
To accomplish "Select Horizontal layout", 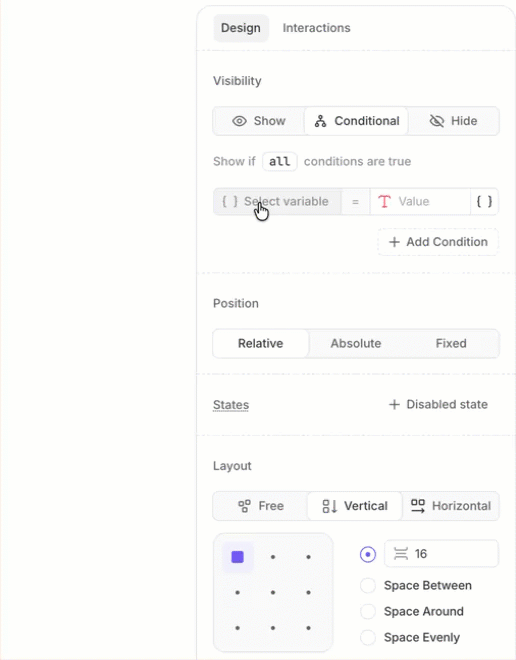I will click(x=451, y=506).
